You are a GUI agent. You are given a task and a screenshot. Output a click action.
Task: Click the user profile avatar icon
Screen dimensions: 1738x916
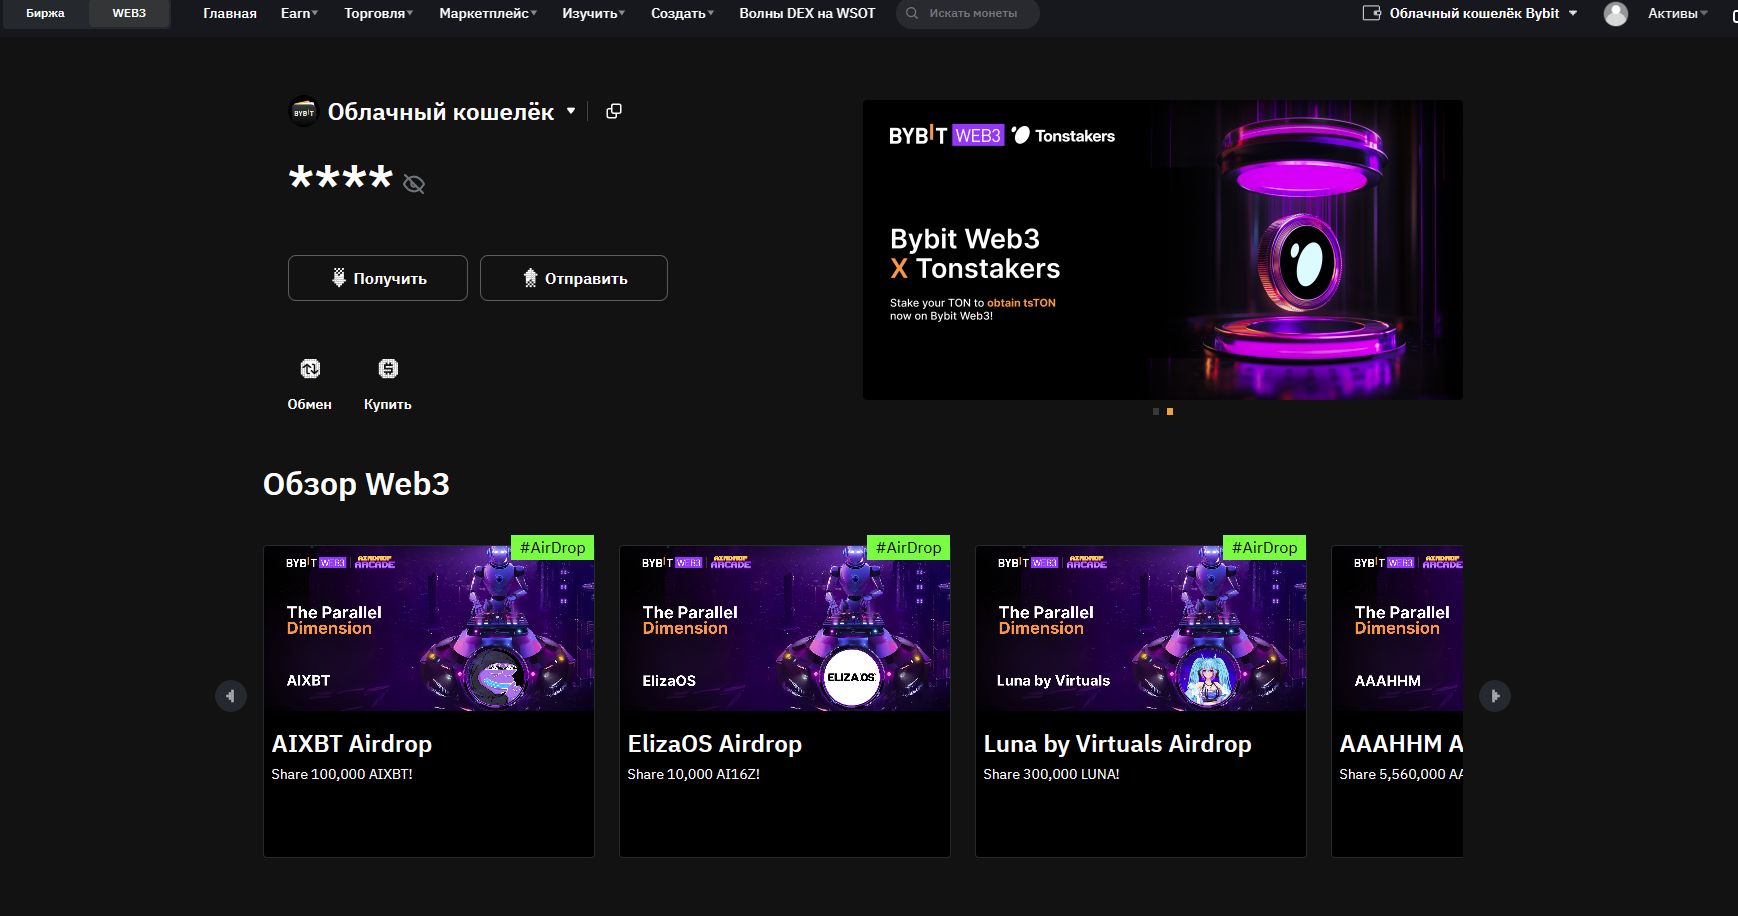(1615, 14)
